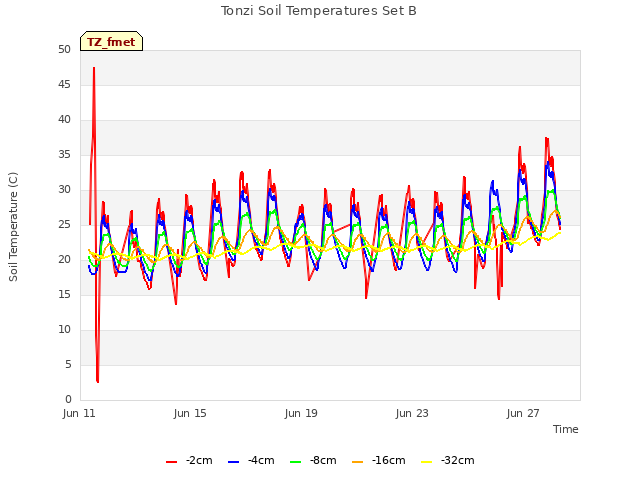The height and width of the screenshot is (480, 640).
Task: Click the red line minimum near 3 degrees
Action: point(98,381)
